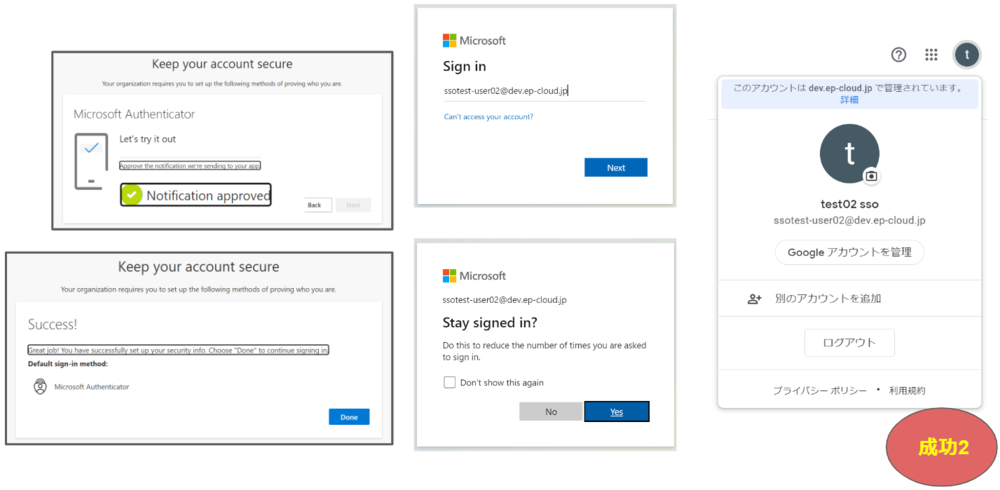This screenshot has height=490, width=1000.
Task: Click the email input field in Sign in
Action: 544,91
